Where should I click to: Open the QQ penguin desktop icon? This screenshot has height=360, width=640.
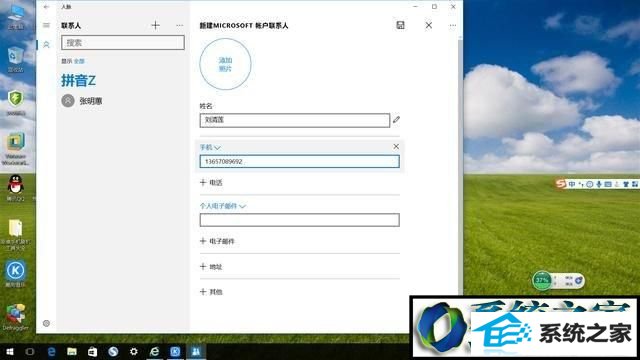point(16,188)
